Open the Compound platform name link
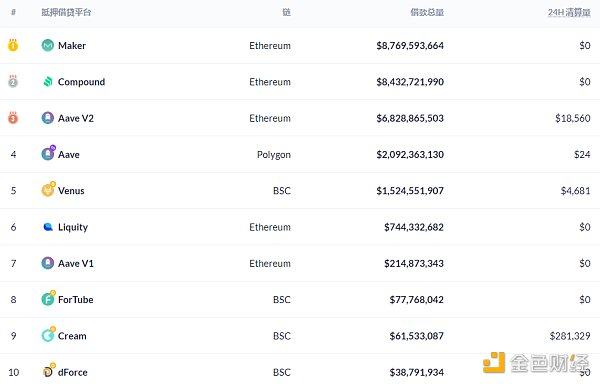This screenshot has width=600, height=384. [x=81, y=82]
